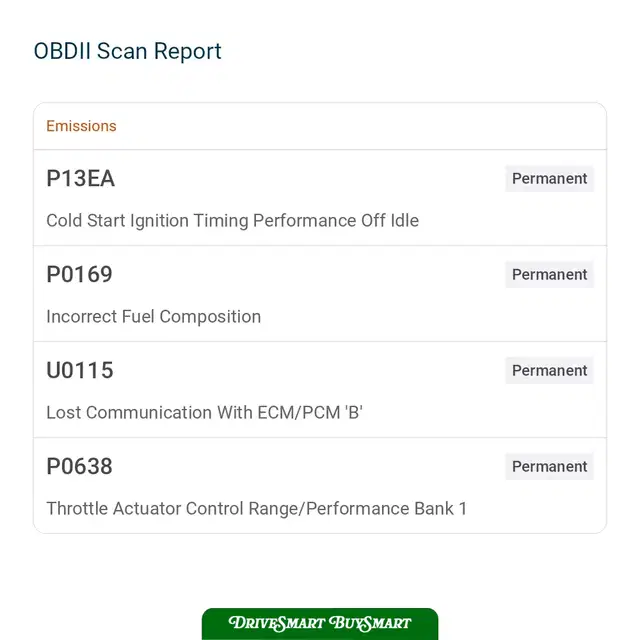This screenshot has width=640, height=640.
Task: Click Permanent badge for P0169
Action: tap(549, 274)
